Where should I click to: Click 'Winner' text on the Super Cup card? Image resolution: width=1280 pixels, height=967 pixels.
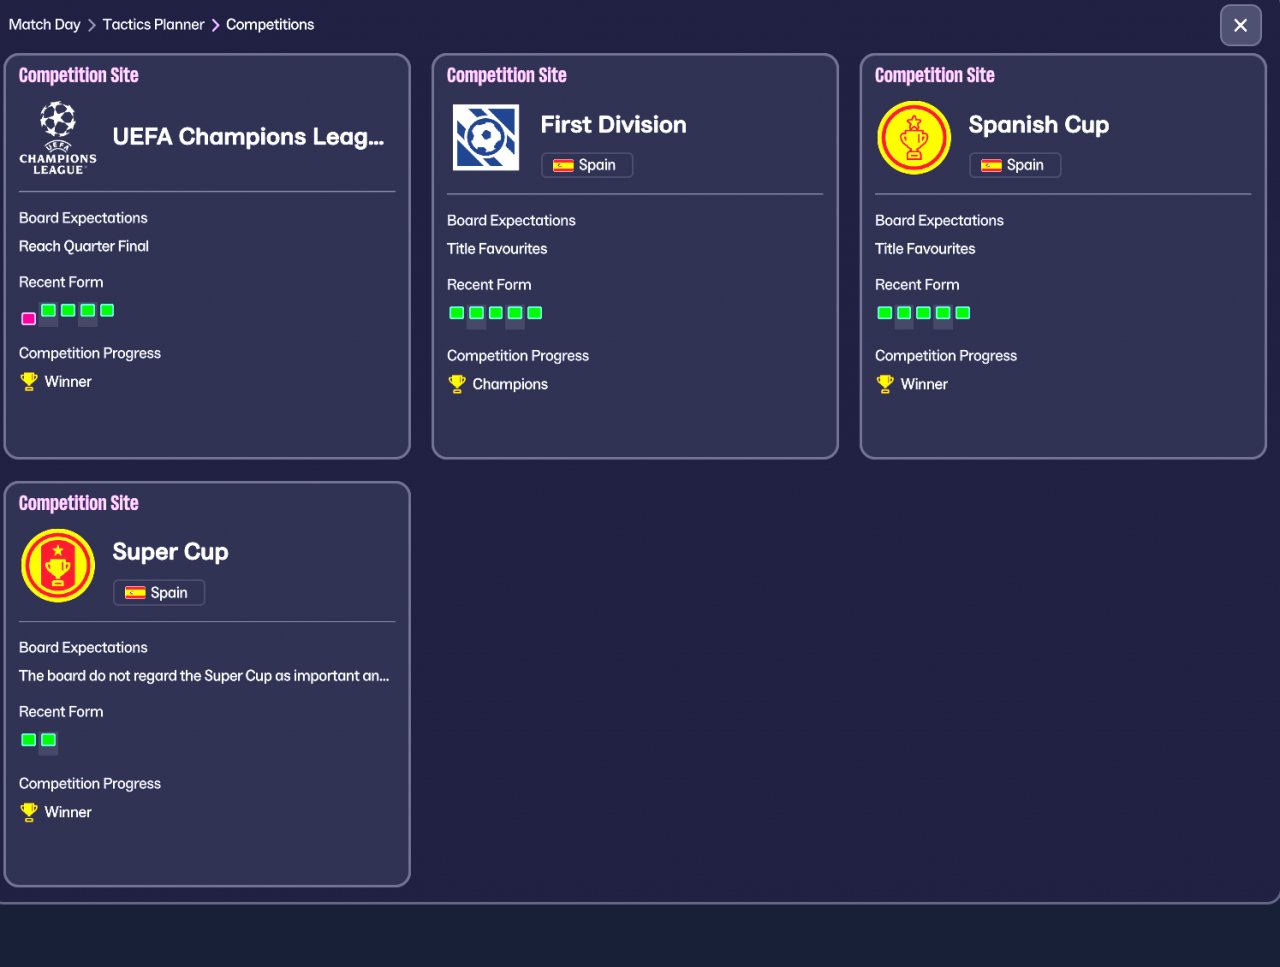[x=68, y=812]
